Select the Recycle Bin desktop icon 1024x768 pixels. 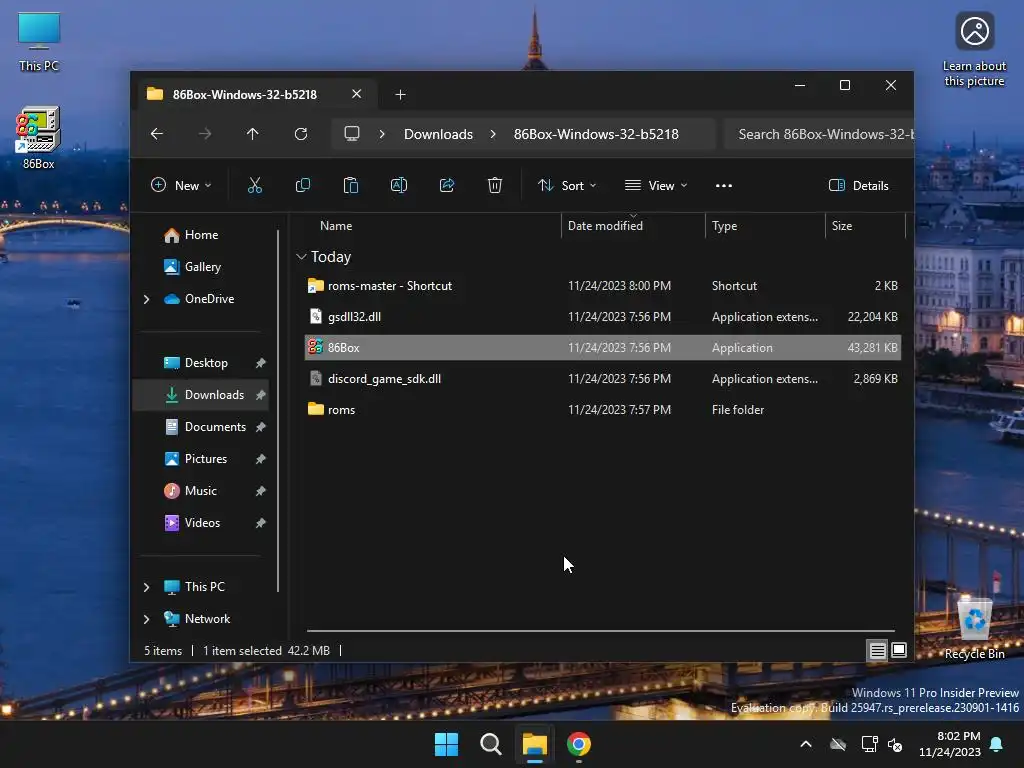point(974,628)
